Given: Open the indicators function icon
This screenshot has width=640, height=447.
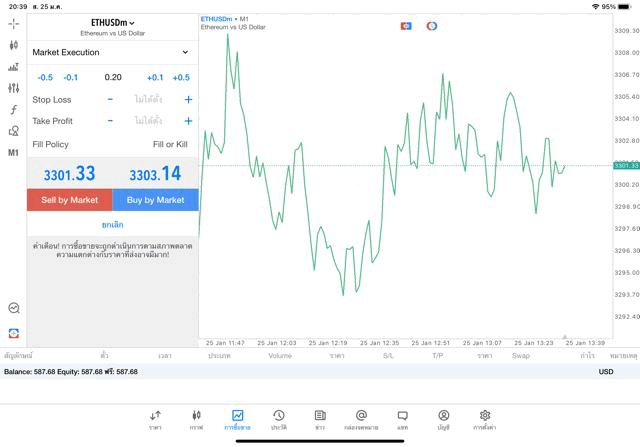Looking at the screenshot, I should 13,110.
